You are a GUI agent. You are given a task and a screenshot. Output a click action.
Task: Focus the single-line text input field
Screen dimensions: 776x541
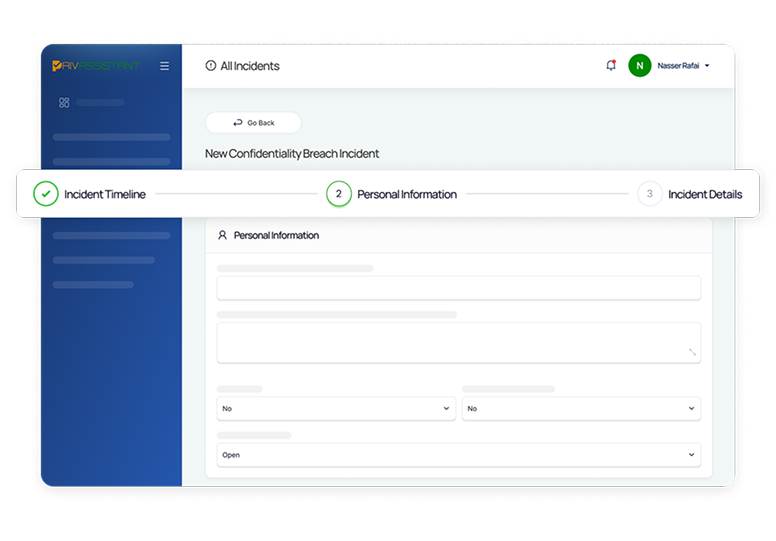(458, 288)
